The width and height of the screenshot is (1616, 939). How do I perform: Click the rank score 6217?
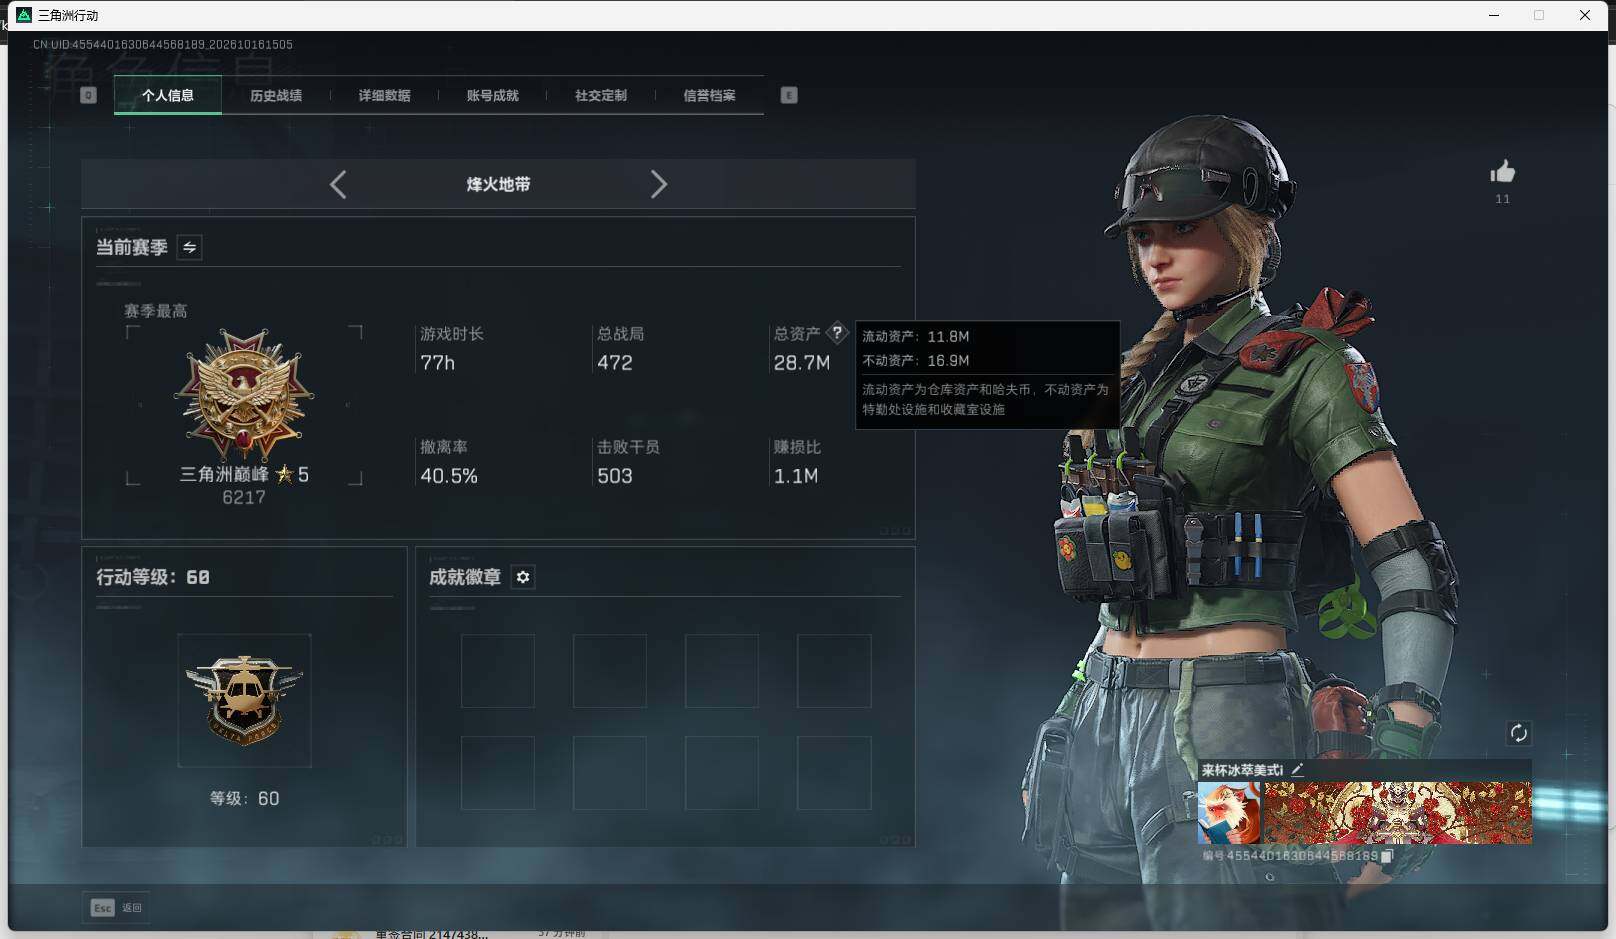tap(244, 497)
